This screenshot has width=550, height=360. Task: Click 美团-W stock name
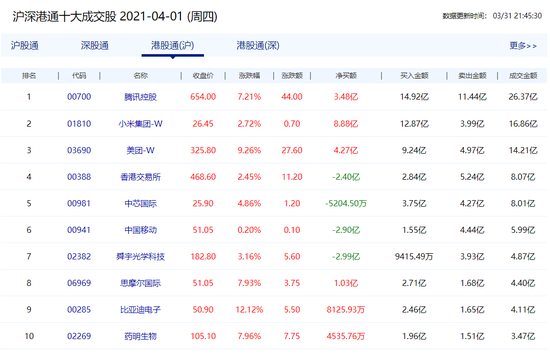140,151
